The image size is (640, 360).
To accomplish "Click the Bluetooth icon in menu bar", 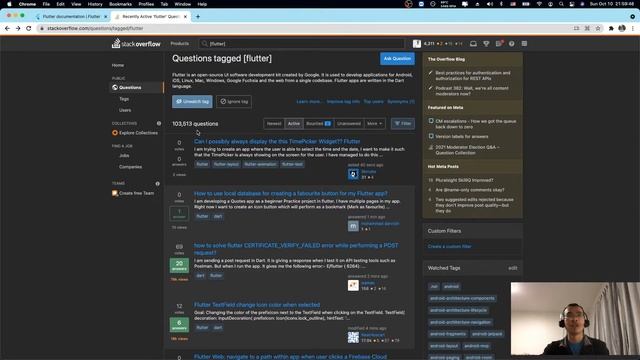I will 501,4.
